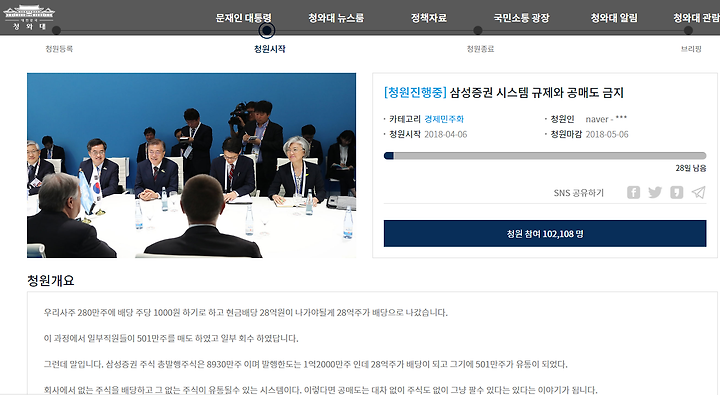Screen dimensions: 720x395
Task: Open the 경제민주화 category link
Action: click(444, 119)
